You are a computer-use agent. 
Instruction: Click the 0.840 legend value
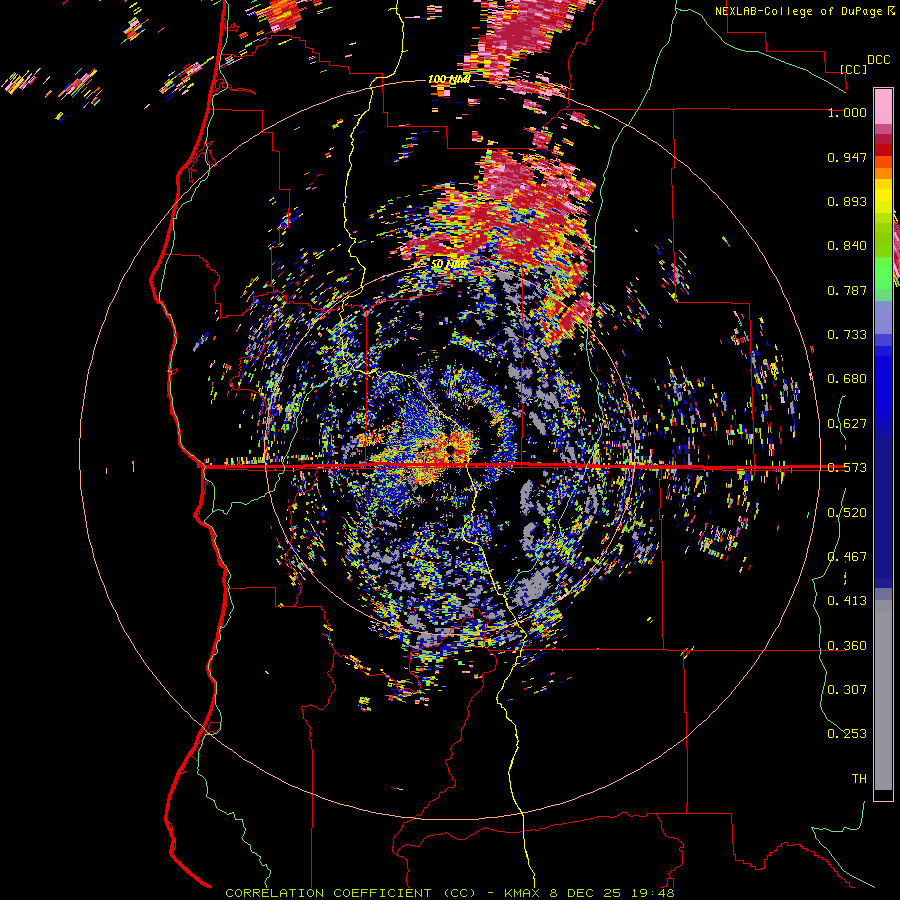point(847,246)
